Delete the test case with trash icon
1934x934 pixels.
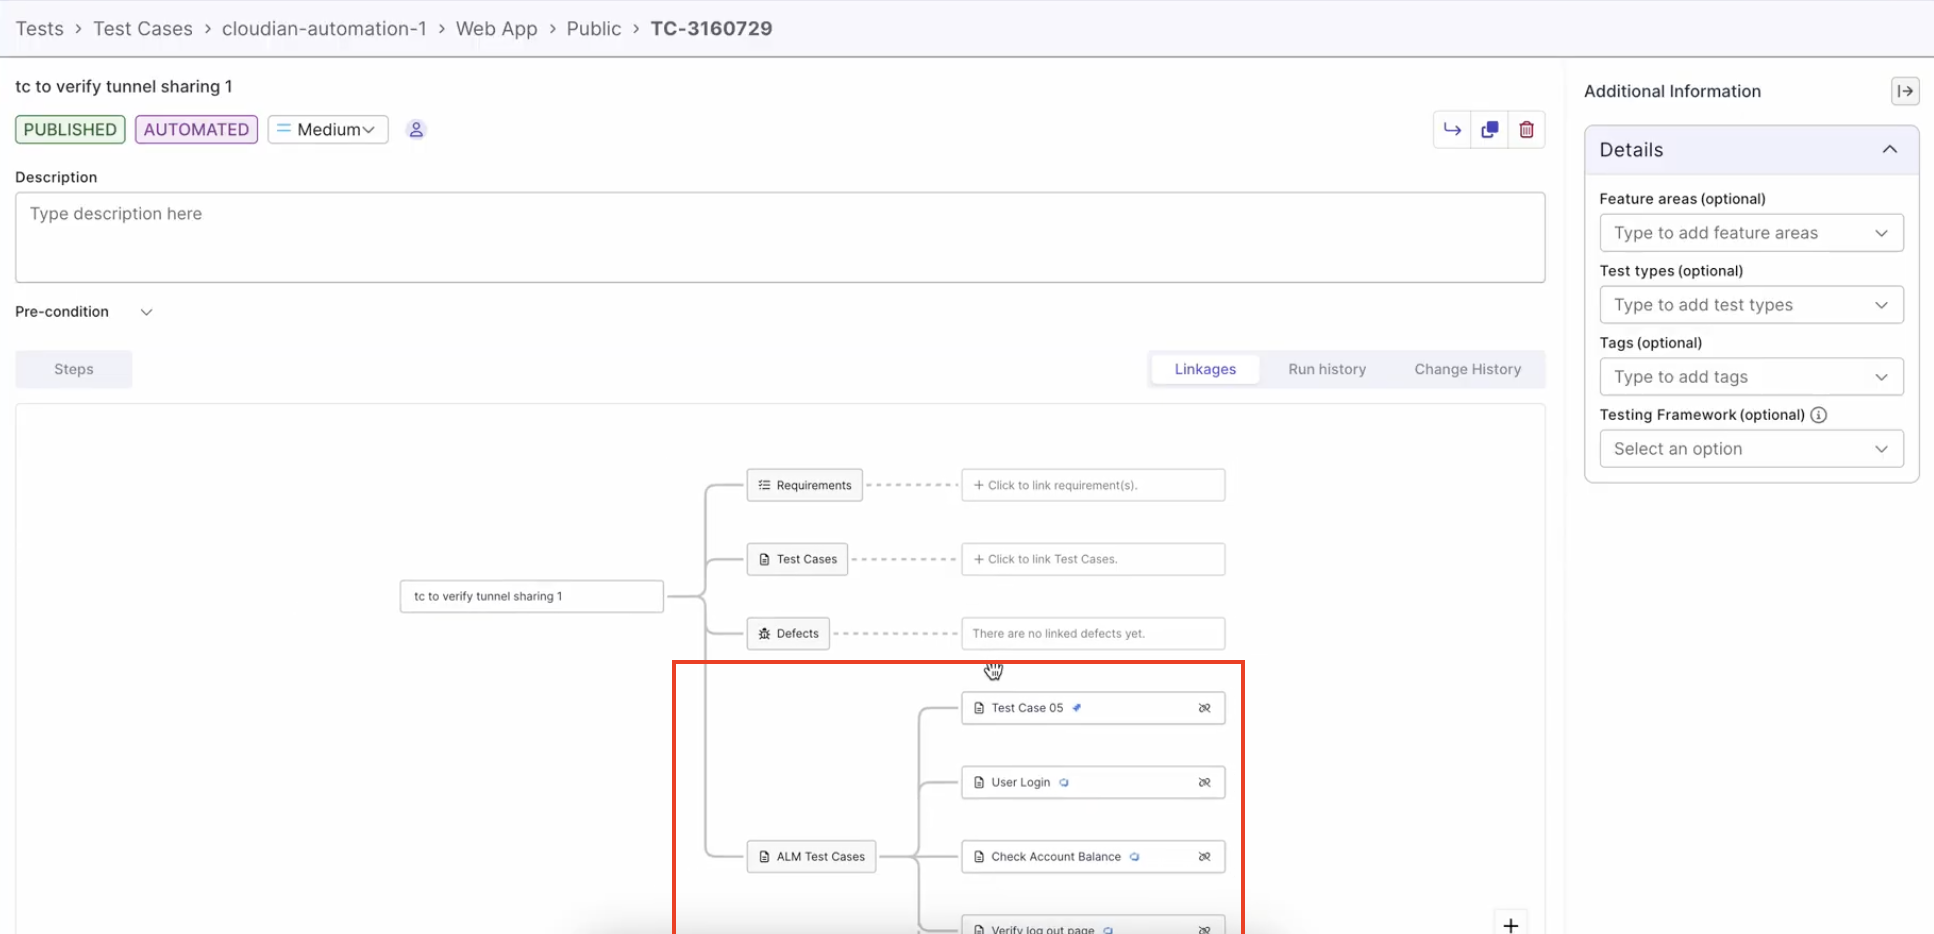pos(1526,130)
